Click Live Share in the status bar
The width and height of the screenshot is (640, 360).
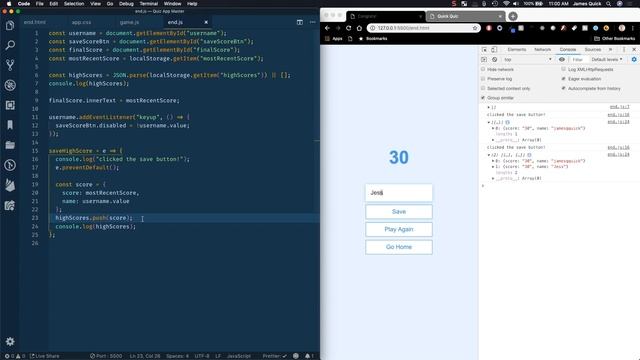[44, 356]
